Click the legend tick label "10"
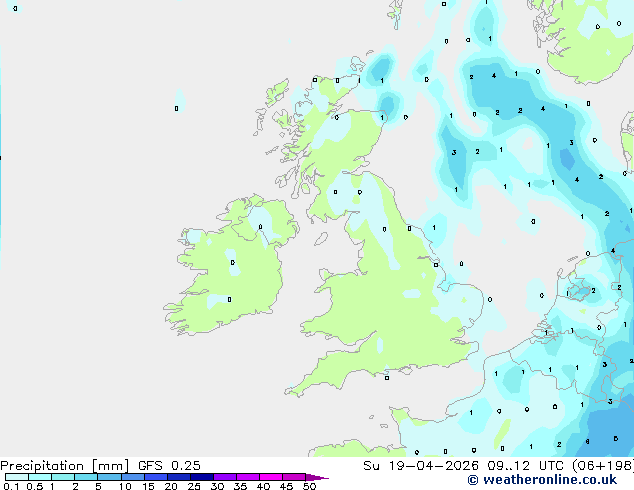 click(125, 486)
